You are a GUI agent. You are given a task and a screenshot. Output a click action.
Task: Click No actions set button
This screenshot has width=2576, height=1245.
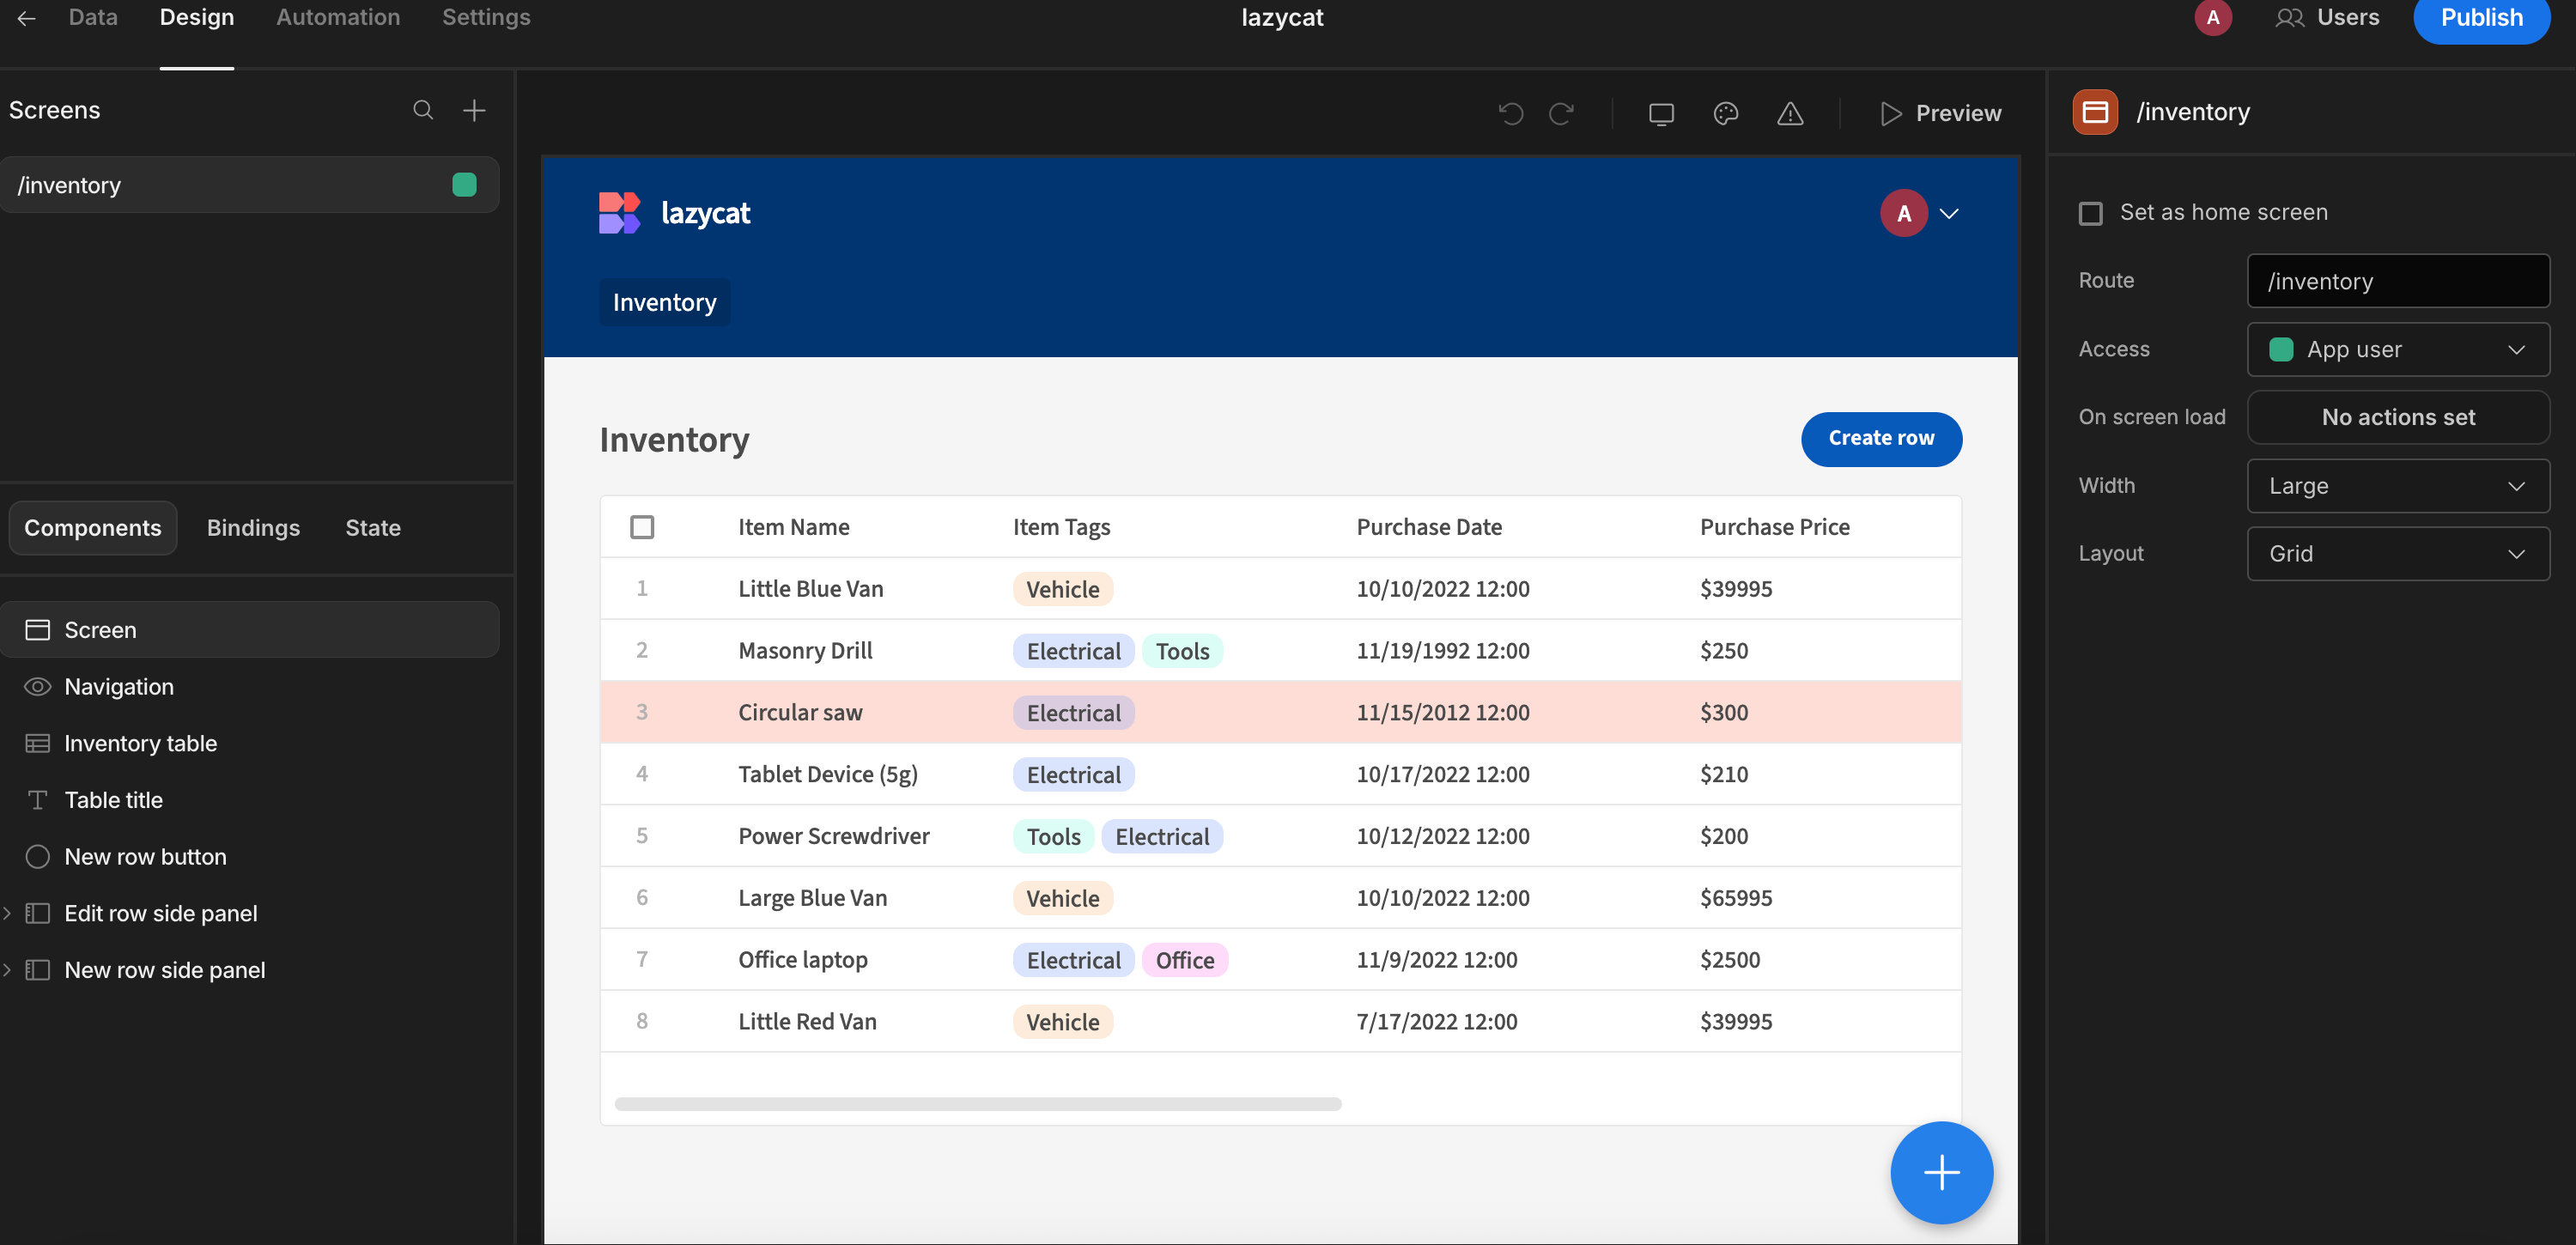pos(2398,418)
